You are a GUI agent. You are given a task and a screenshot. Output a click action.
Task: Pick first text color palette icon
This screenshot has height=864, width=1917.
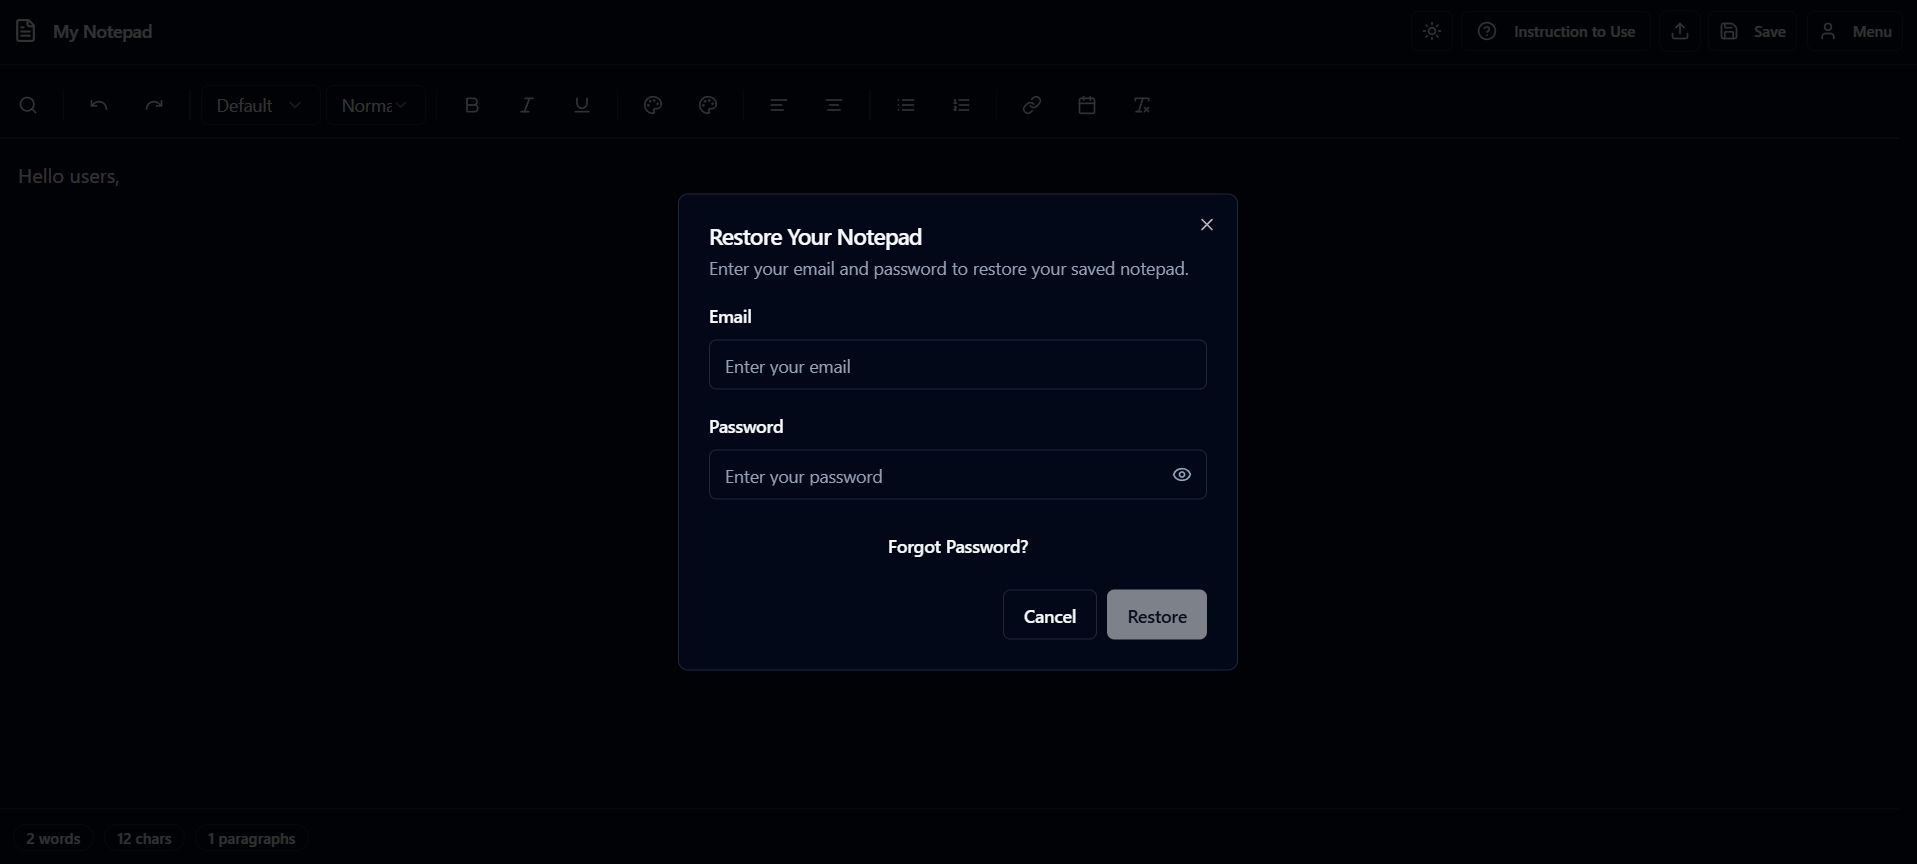[x=653, y=105]
